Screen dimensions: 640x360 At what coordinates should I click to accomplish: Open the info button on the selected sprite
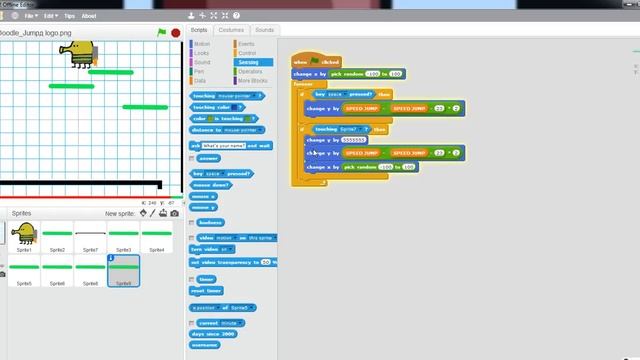[111, 258]
